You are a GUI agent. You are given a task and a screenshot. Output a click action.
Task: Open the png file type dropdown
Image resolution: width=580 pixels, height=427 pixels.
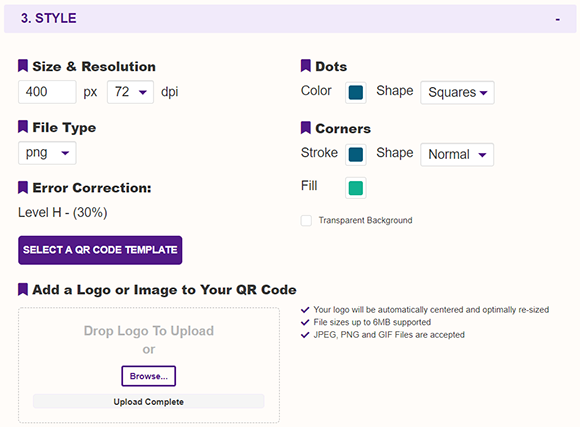point(47,153)
